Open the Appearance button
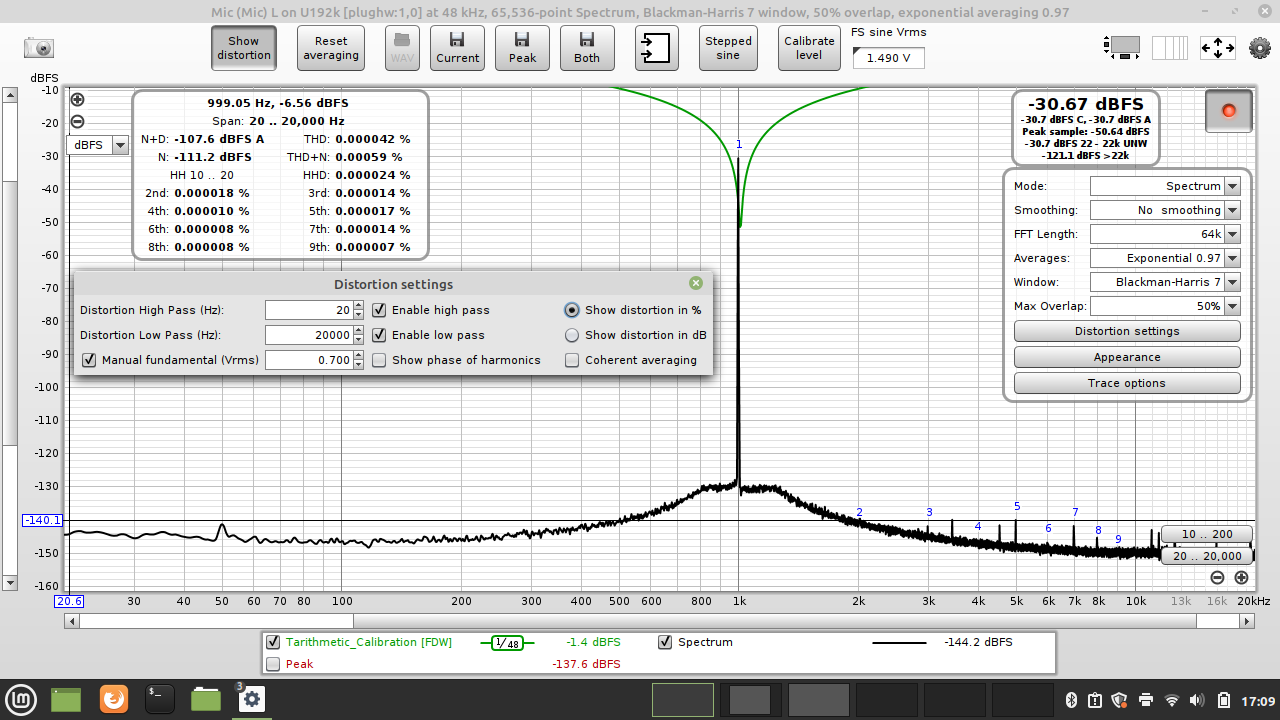The height and width of the screenshot is (720, 1280). click(1127, 357)
